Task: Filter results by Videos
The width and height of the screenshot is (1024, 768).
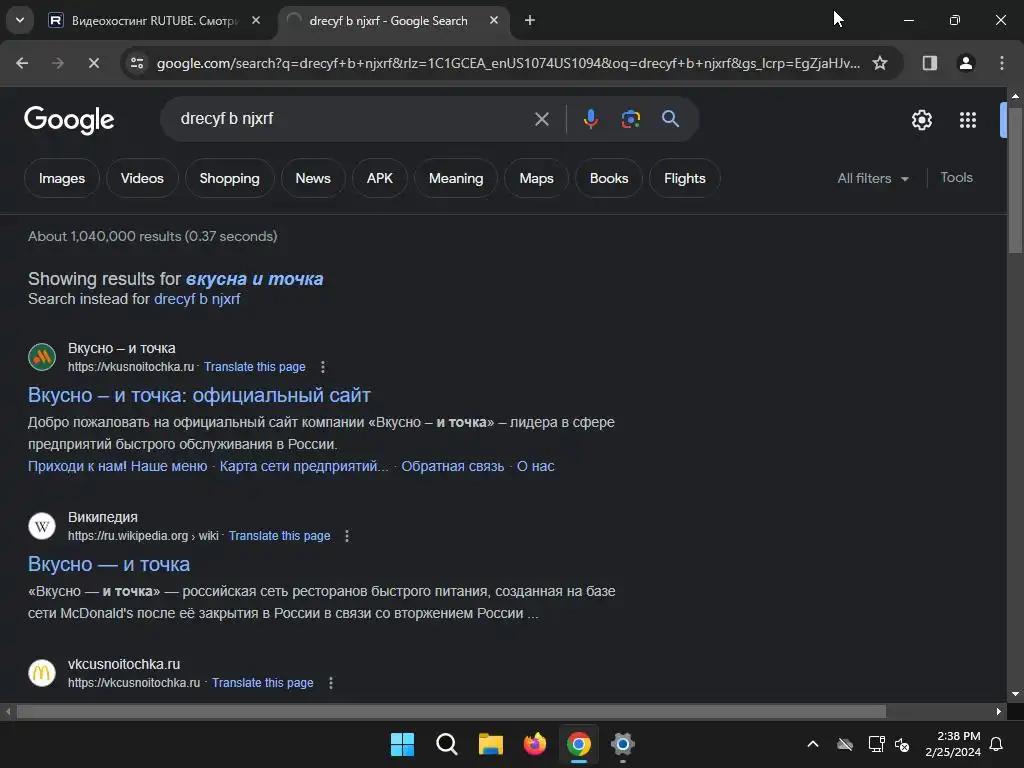Action: (x=142, y=178)
